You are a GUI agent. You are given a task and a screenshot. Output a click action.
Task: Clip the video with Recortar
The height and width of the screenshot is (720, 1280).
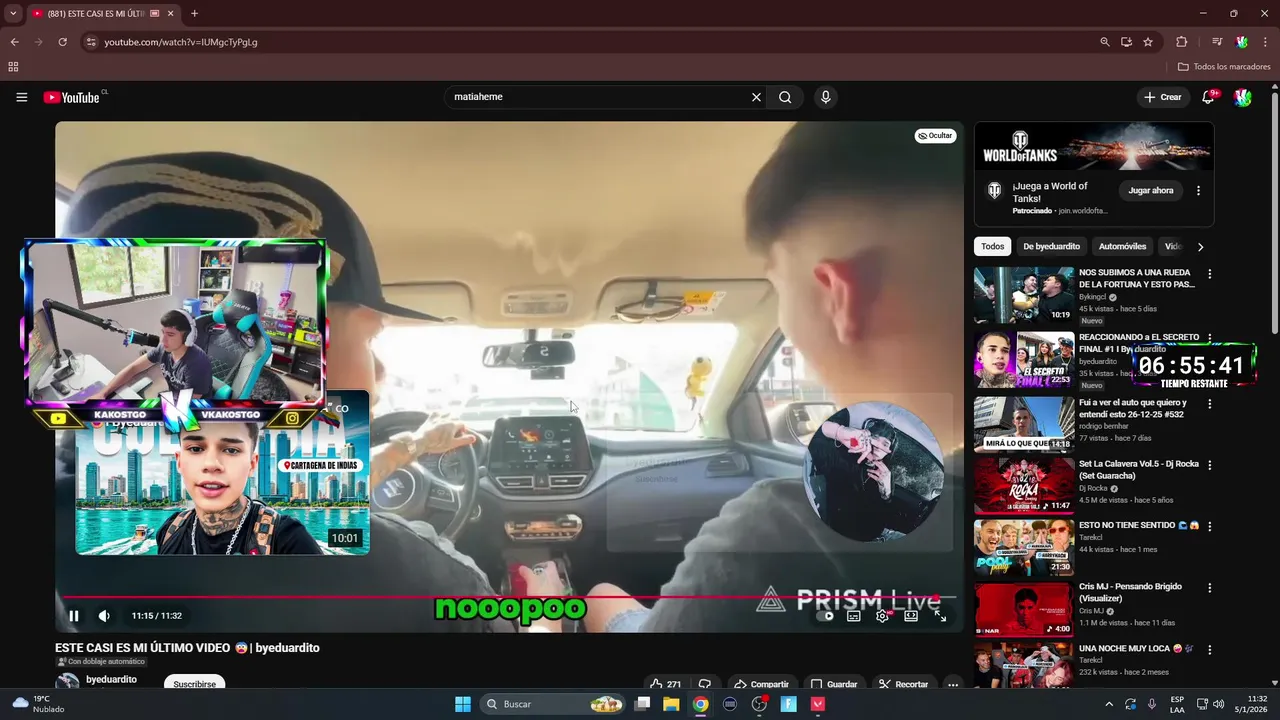pos(904,684)
